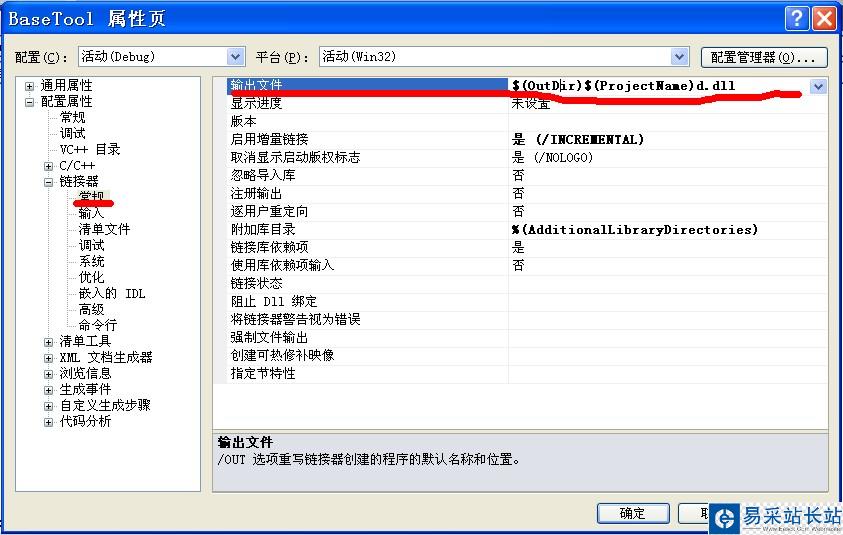
Task: Click the 输出文件 value field
Action: point(659,86)
